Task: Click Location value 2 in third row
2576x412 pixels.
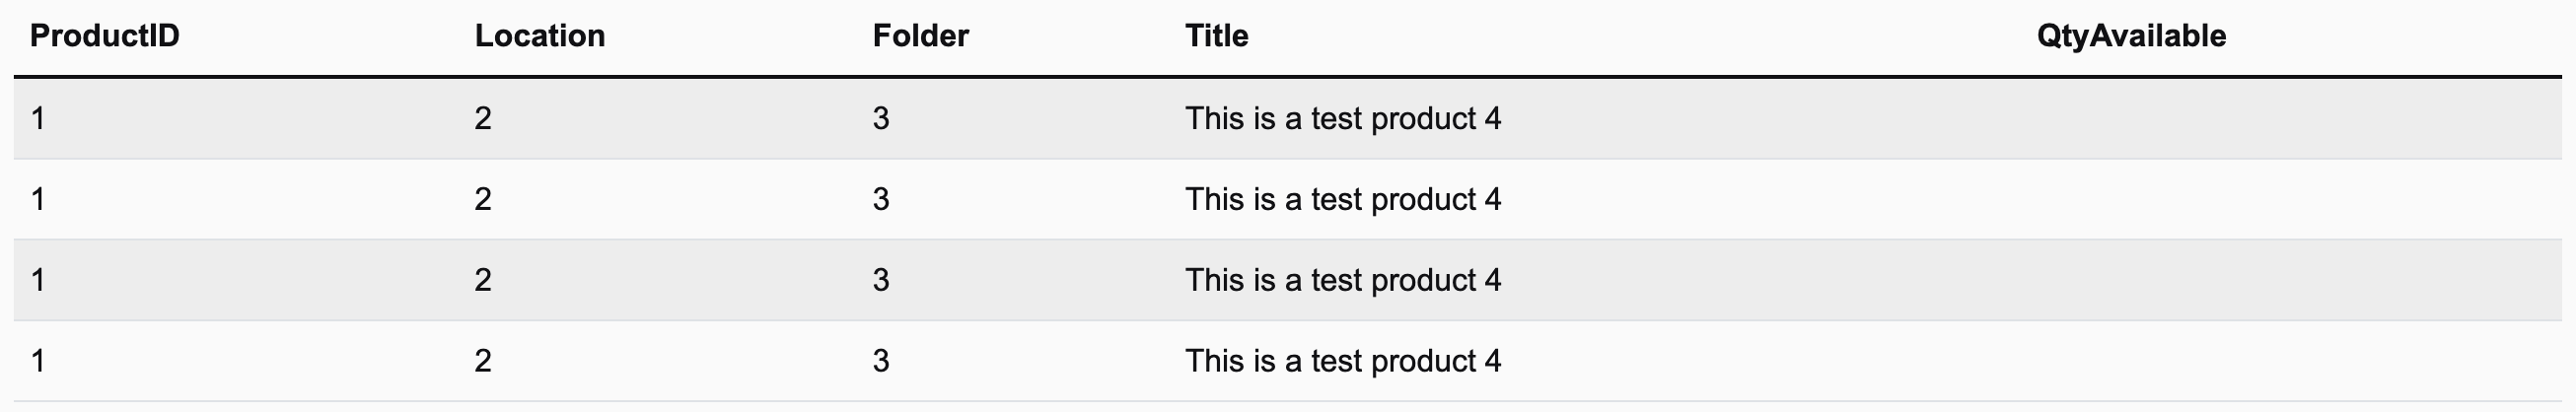Action: click(483, 280)
